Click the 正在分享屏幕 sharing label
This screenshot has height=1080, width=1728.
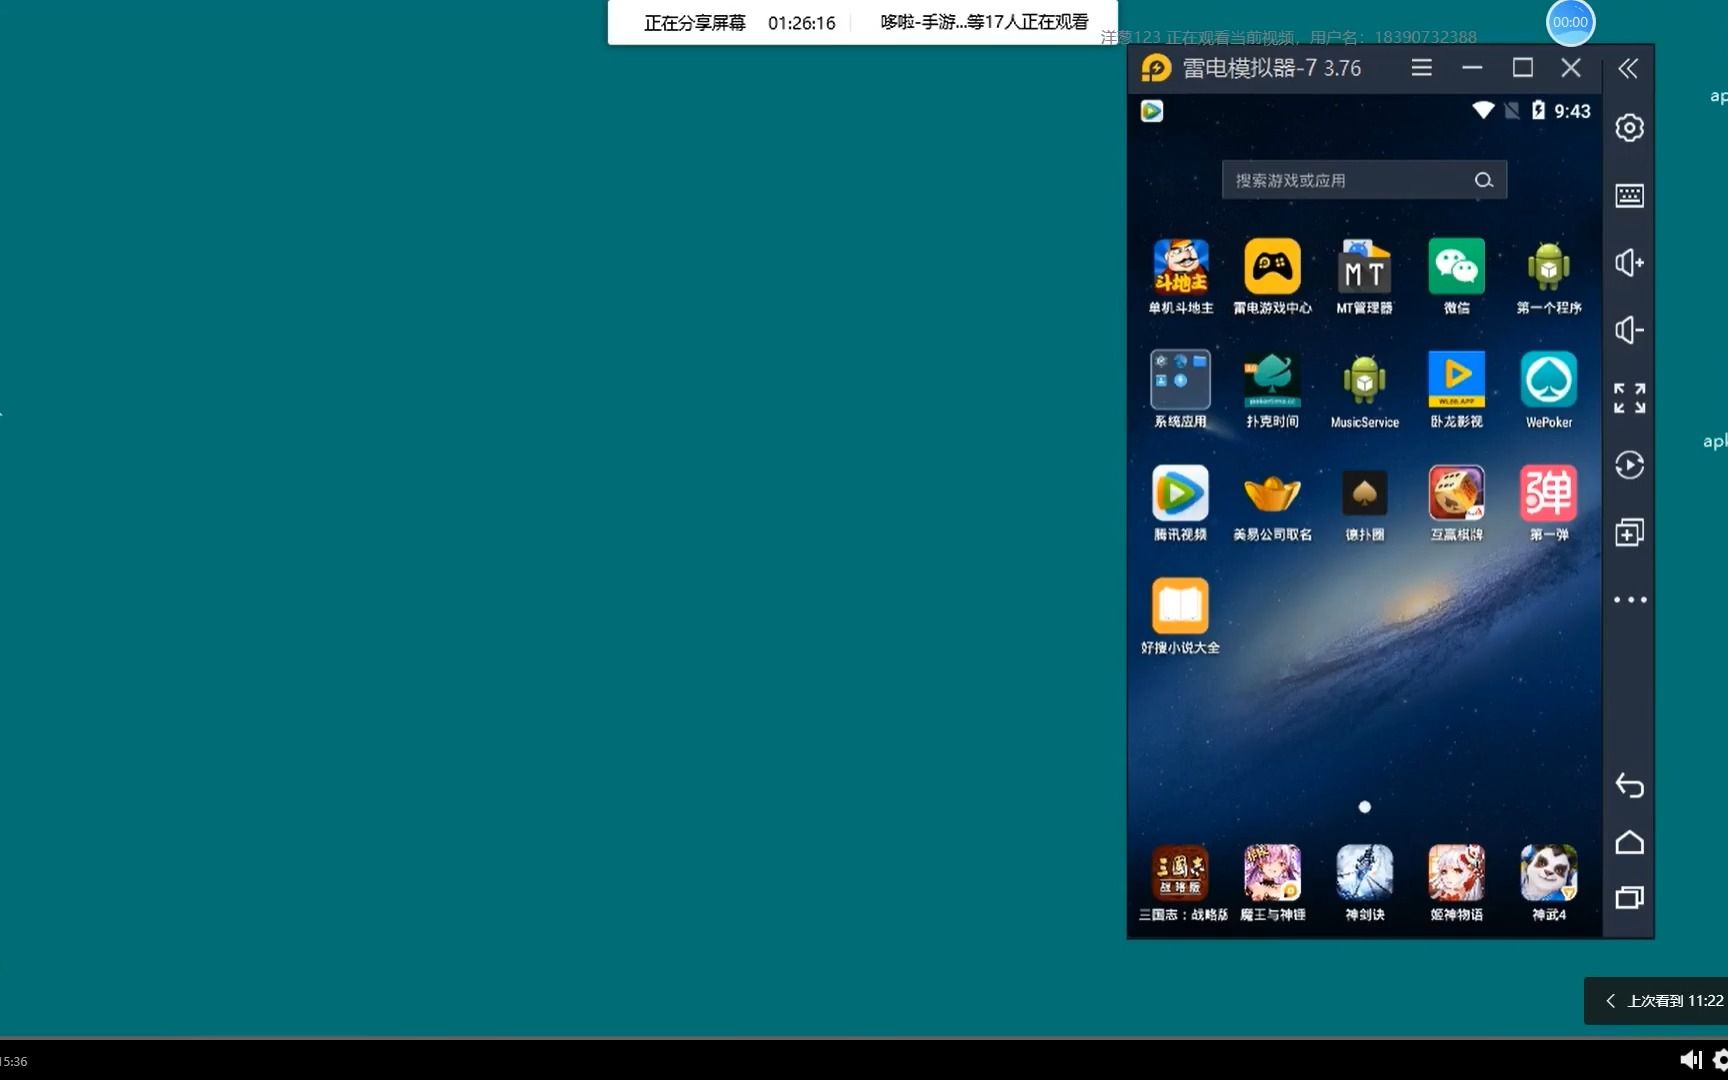694,23
